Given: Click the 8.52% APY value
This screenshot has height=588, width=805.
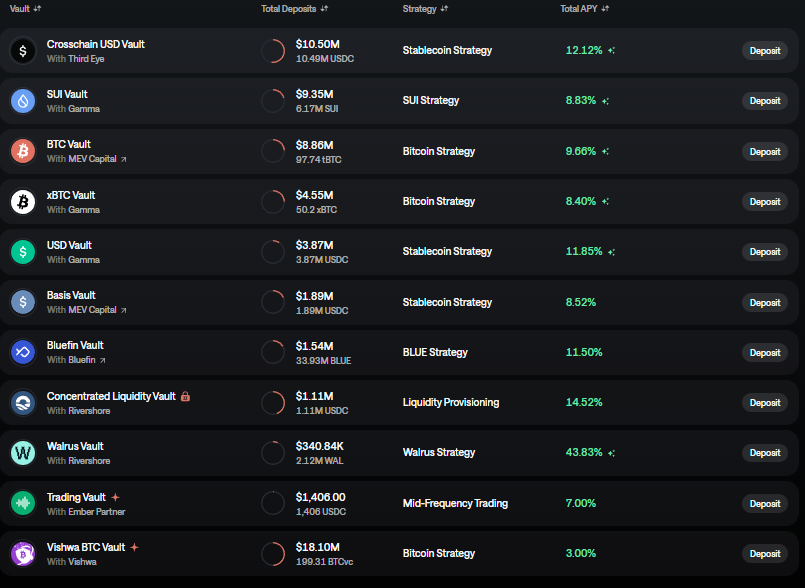Looking at the screenshot, I should [581, 302].
